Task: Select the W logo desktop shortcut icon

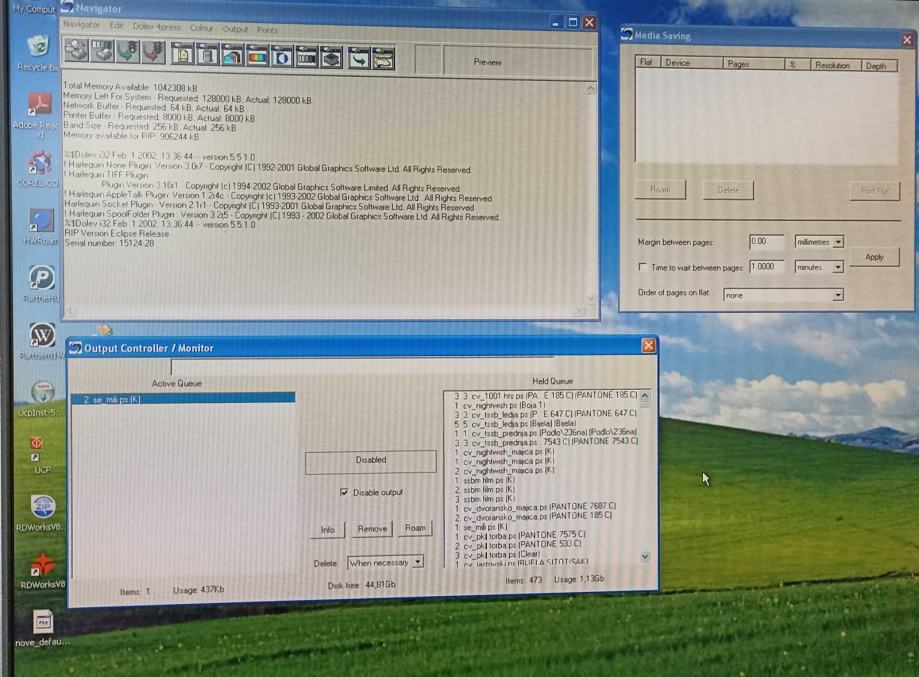Action: [42, 341]
